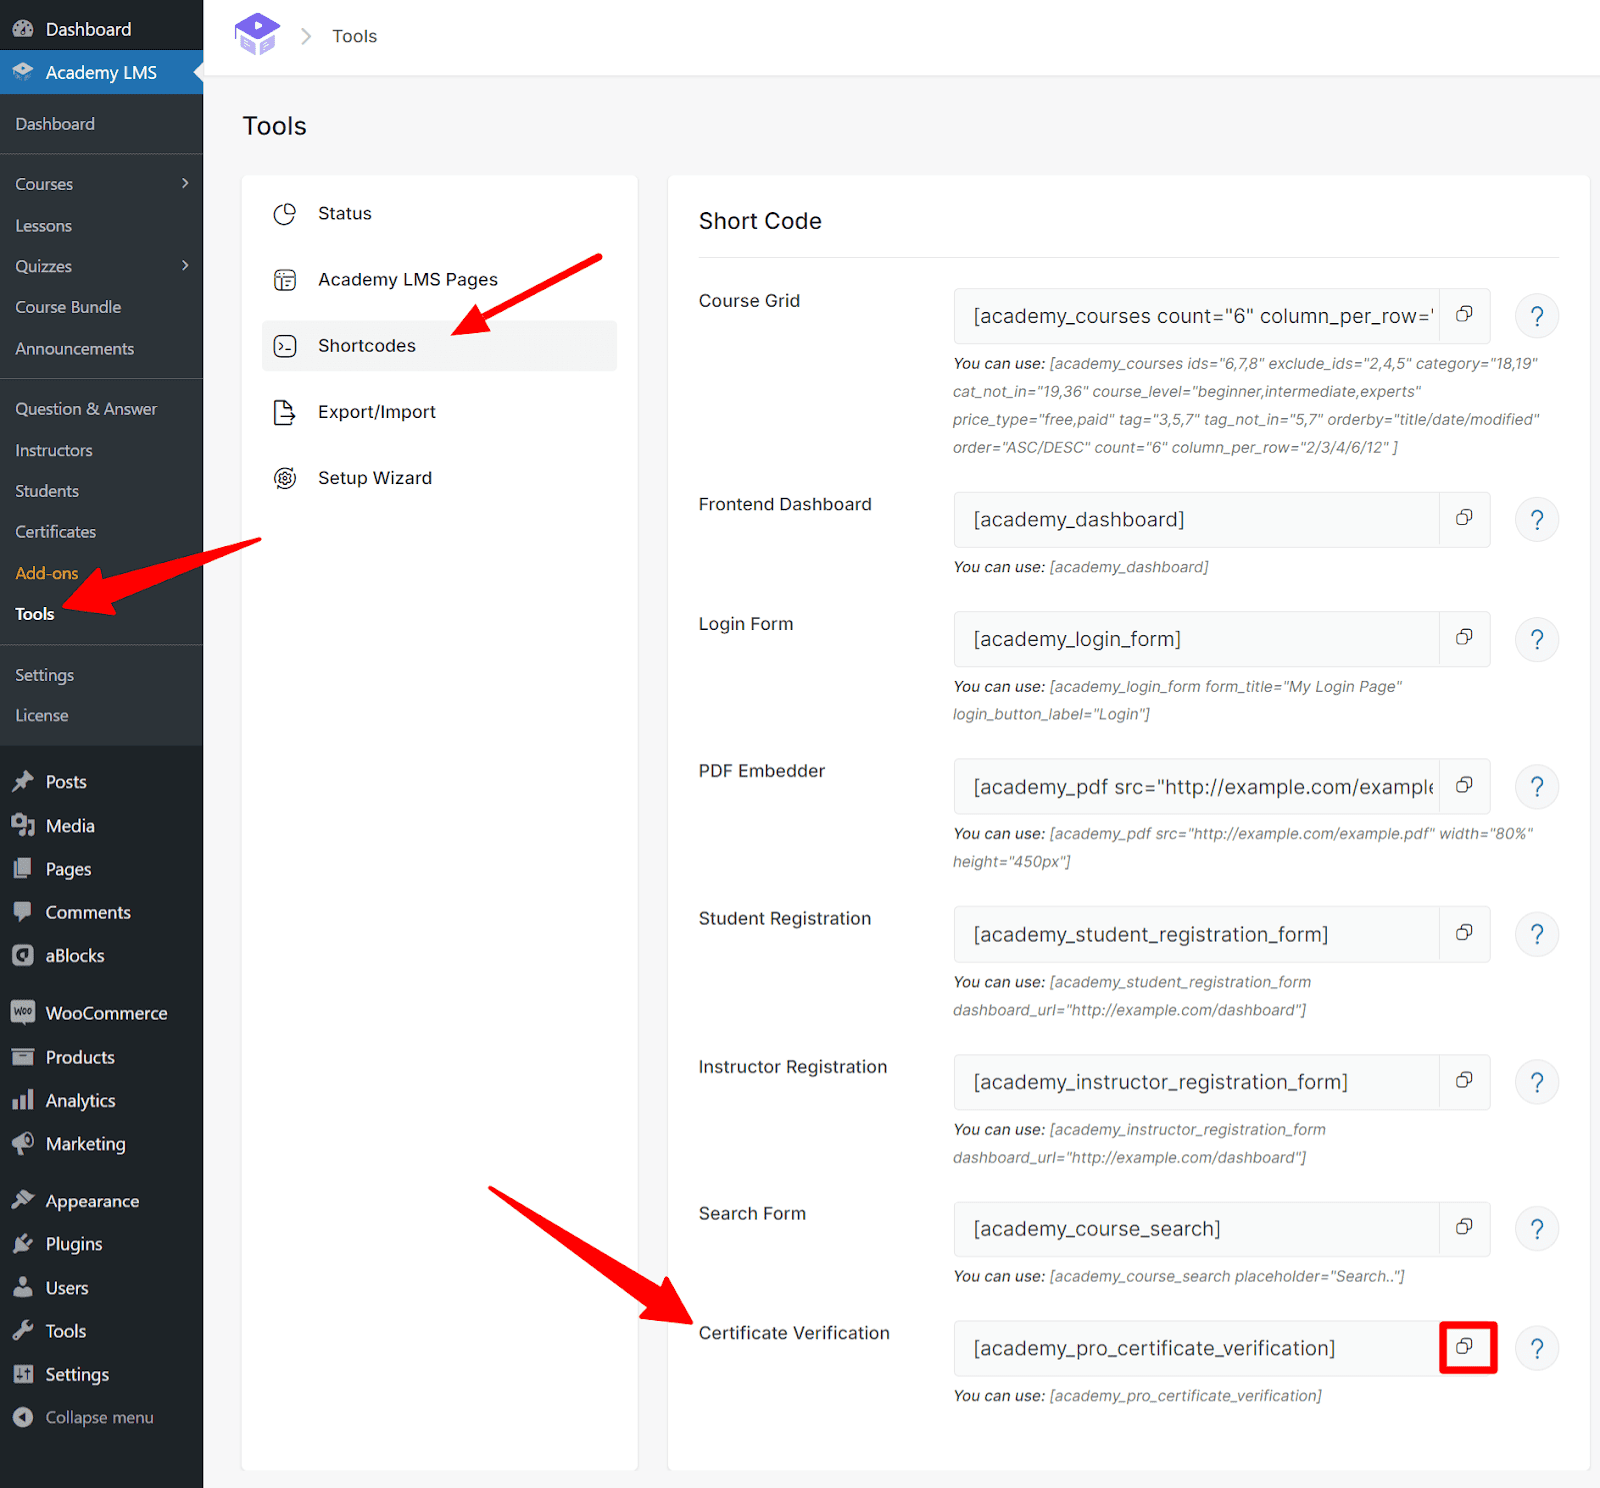Open the Export/Import section

point(376,411)
